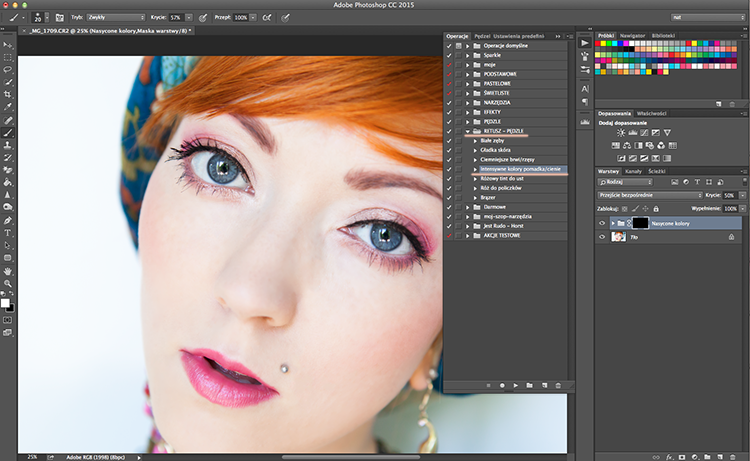Expand the Gładka skóra action
The height and width of the screenshot is (461, 750).
[475, 150]
